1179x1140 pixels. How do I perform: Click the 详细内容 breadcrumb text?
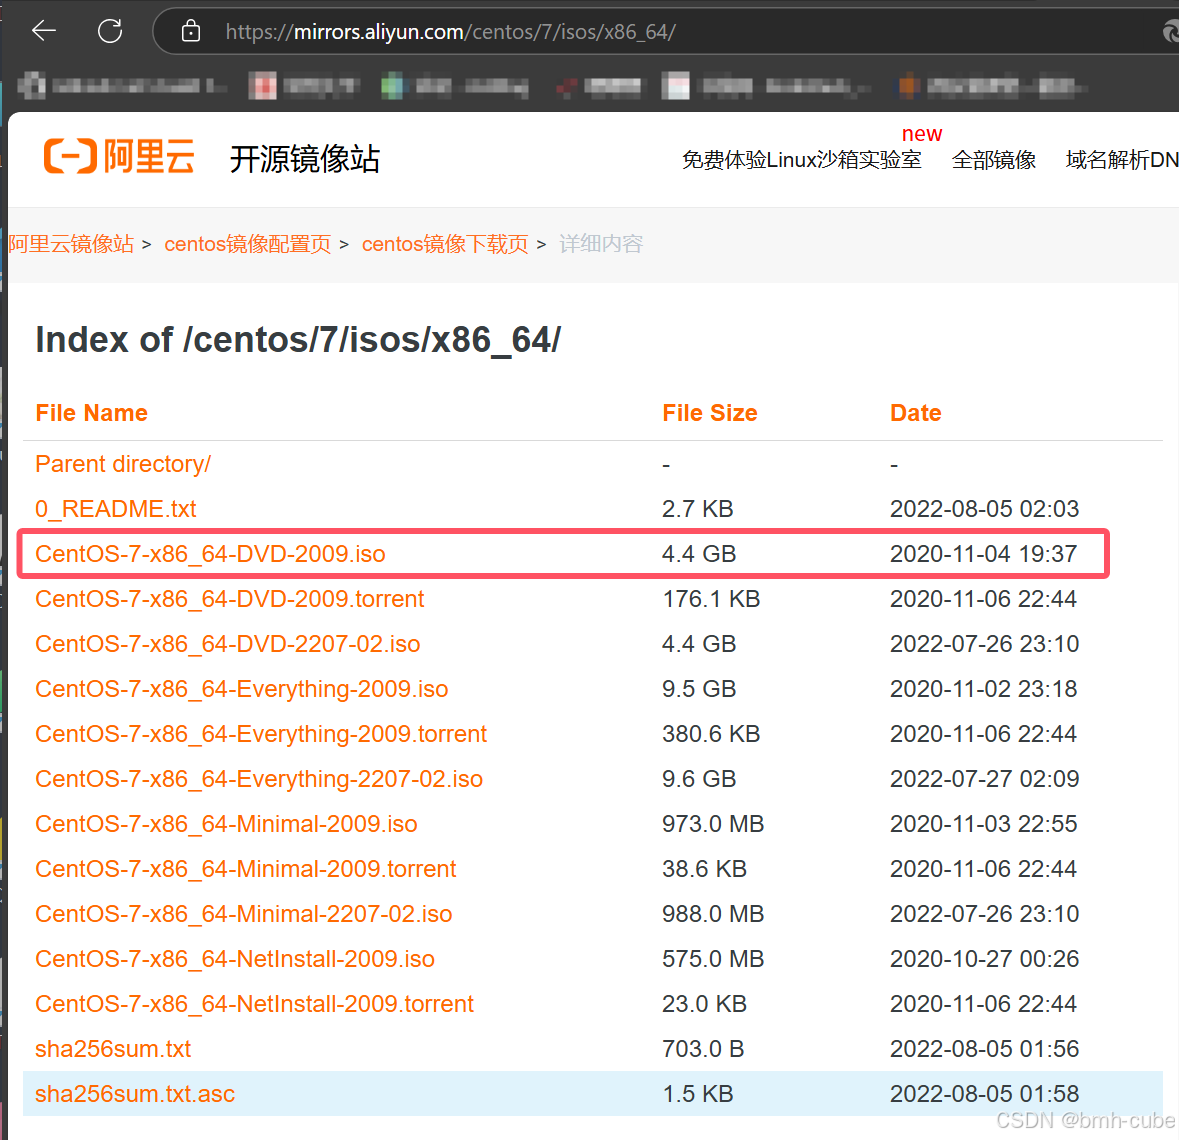click(x=602, y=244)
